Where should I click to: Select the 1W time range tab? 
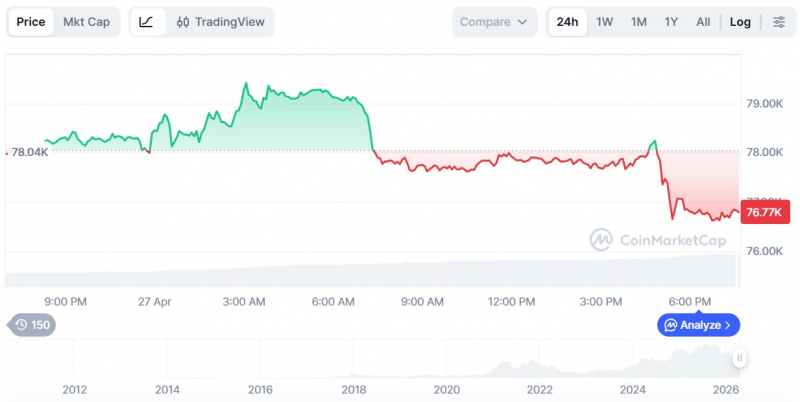pyautogui.click(x=605, y=22)
